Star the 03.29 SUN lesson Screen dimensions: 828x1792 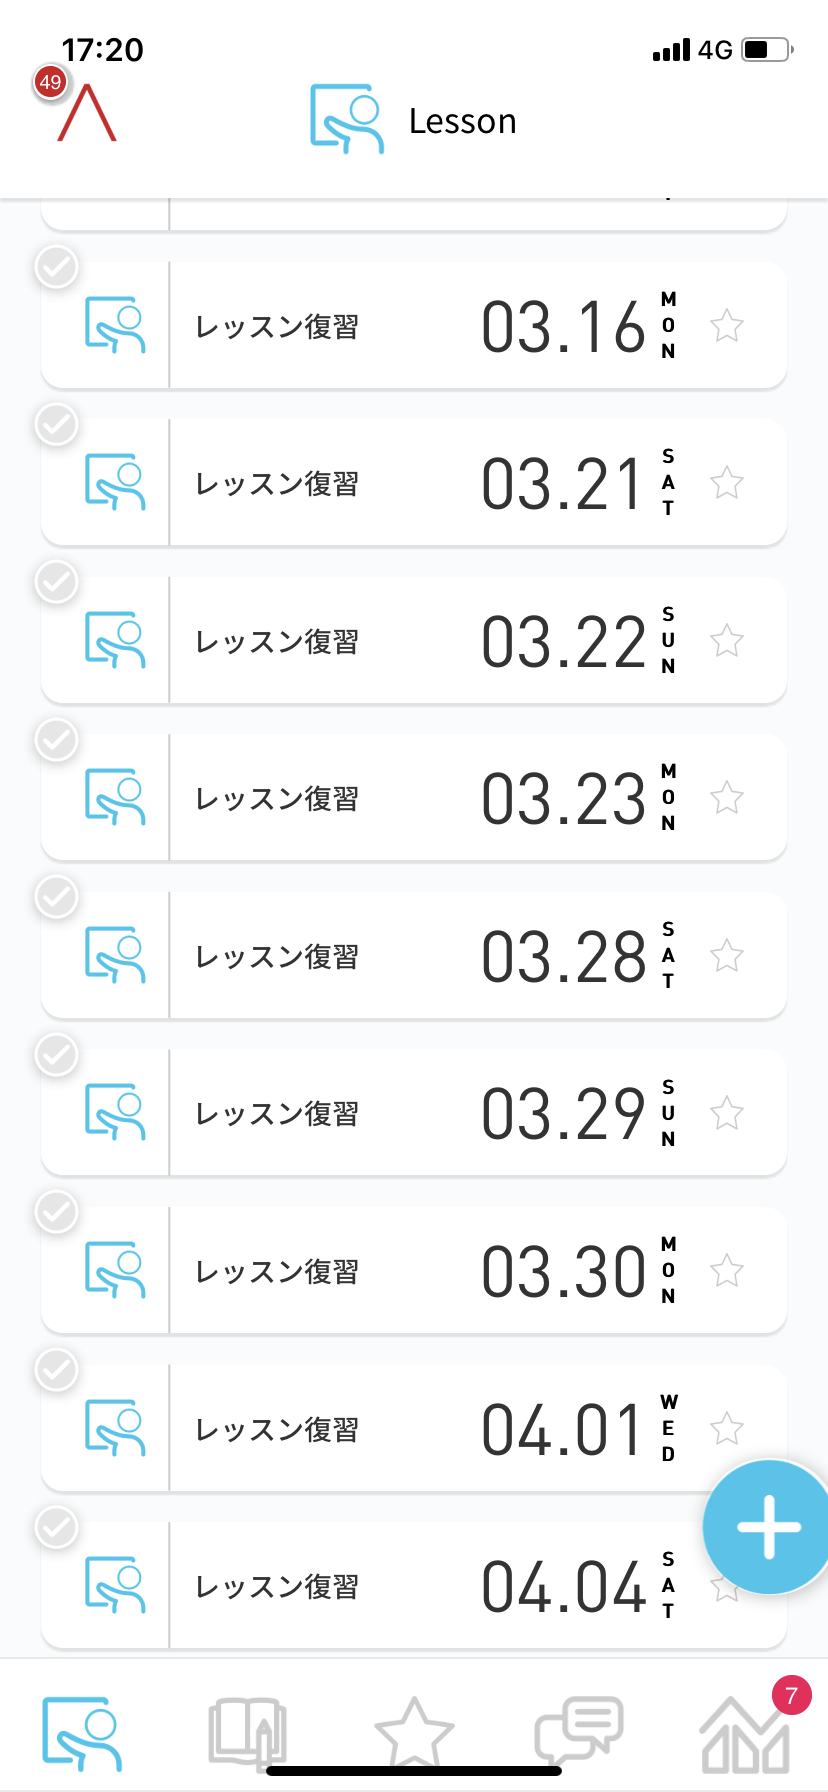[x=727, y=1113]
